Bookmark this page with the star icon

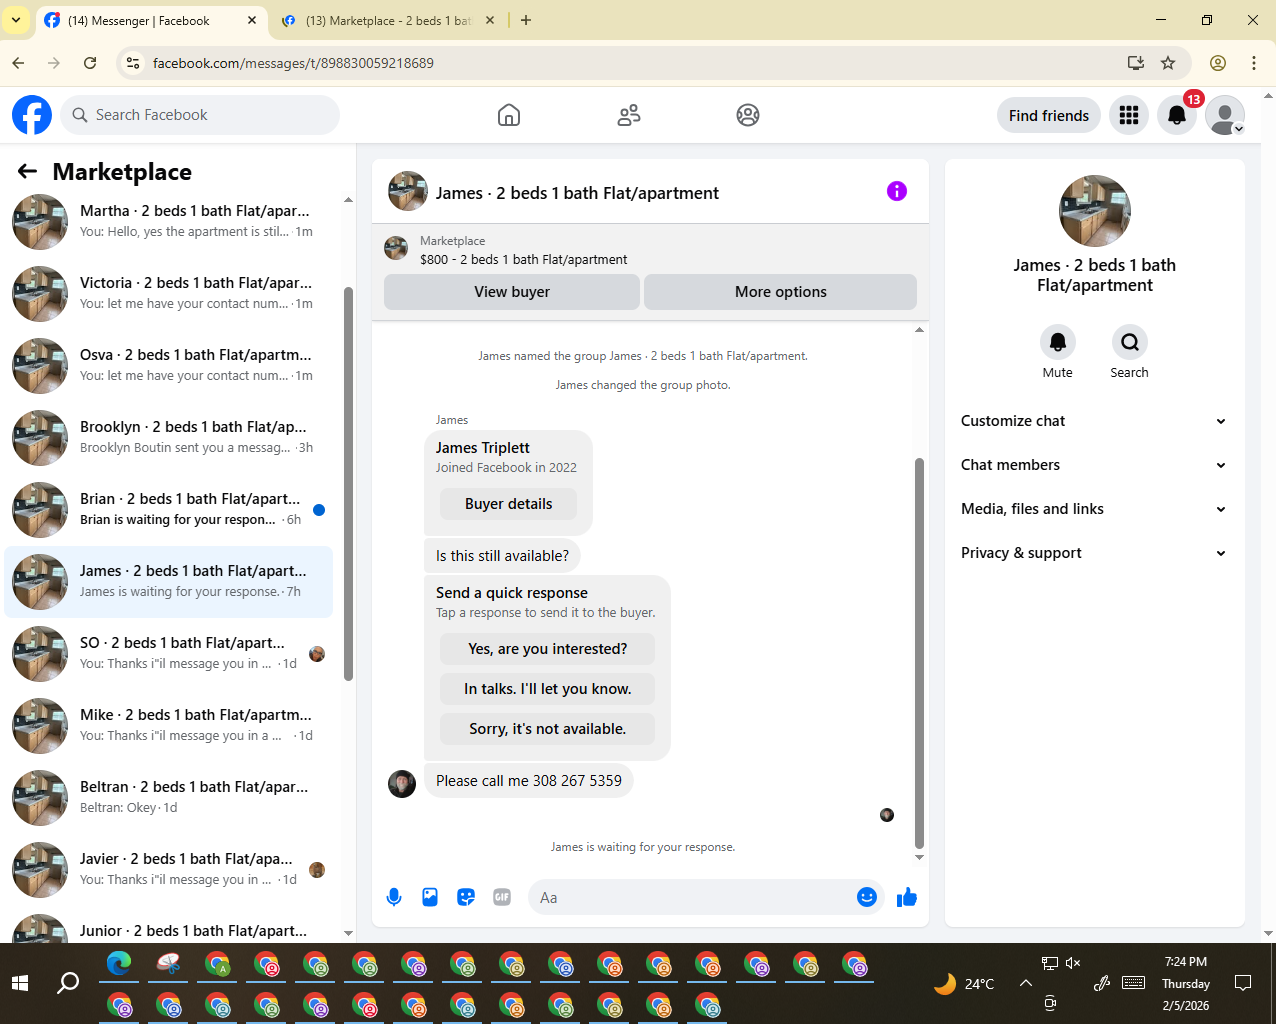pyautogui.click(x=1168, y=63)
